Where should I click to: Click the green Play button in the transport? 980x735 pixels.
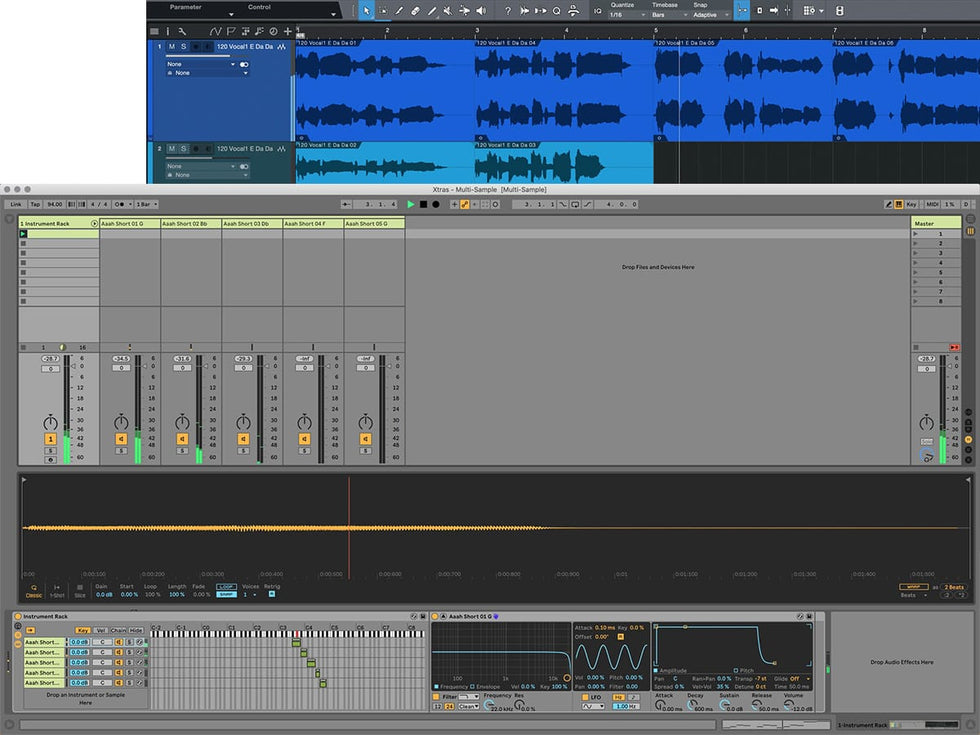pyautogui.click(x=410, y=204)
